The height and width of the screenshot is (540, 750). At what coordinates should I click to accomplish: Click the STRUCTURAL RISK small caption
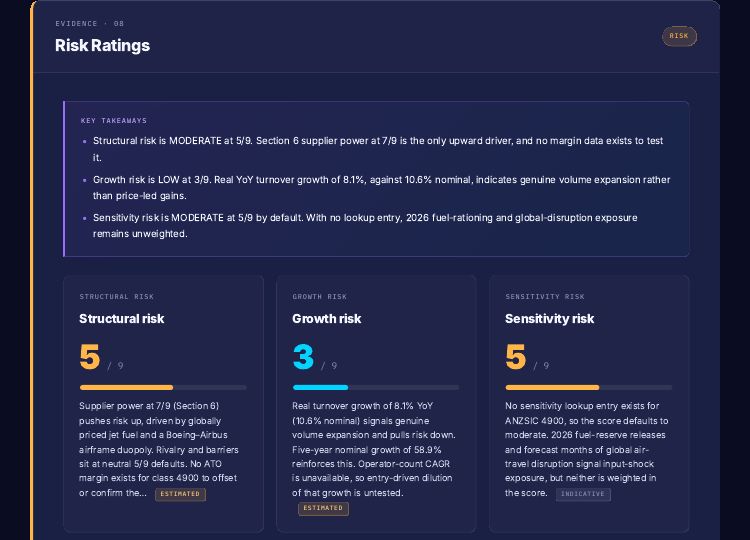click(x=117, y=297)
